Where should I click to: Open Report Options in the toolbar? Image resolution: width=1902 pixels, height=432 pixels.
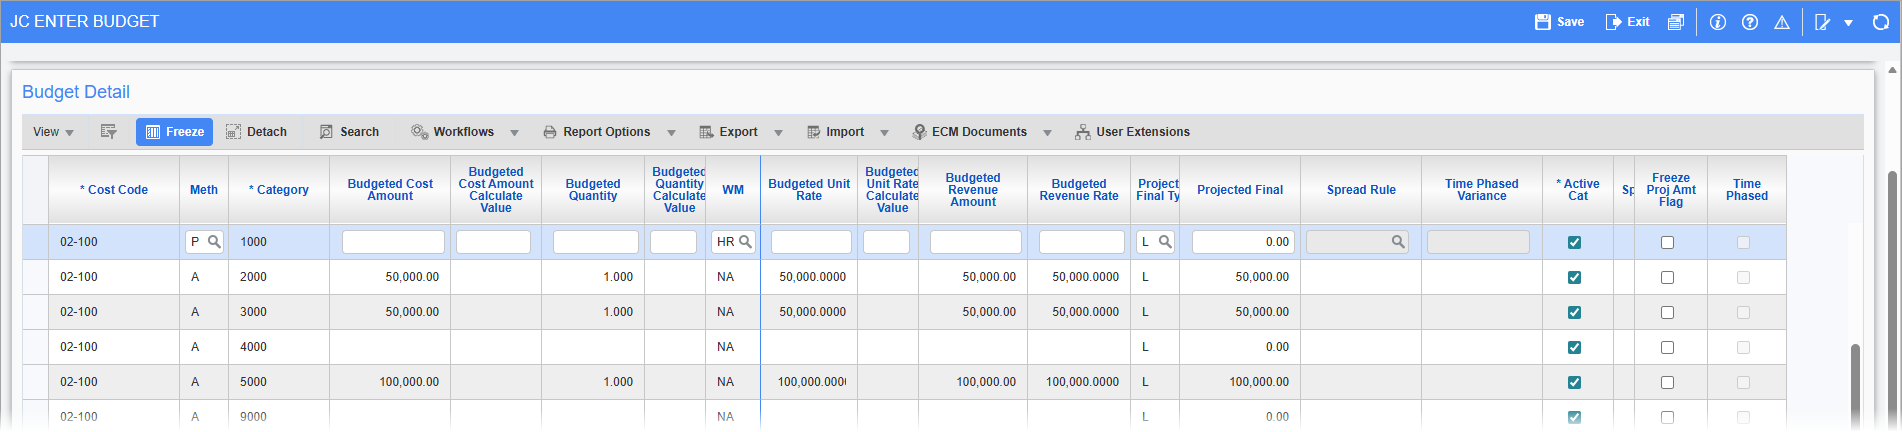596,132
